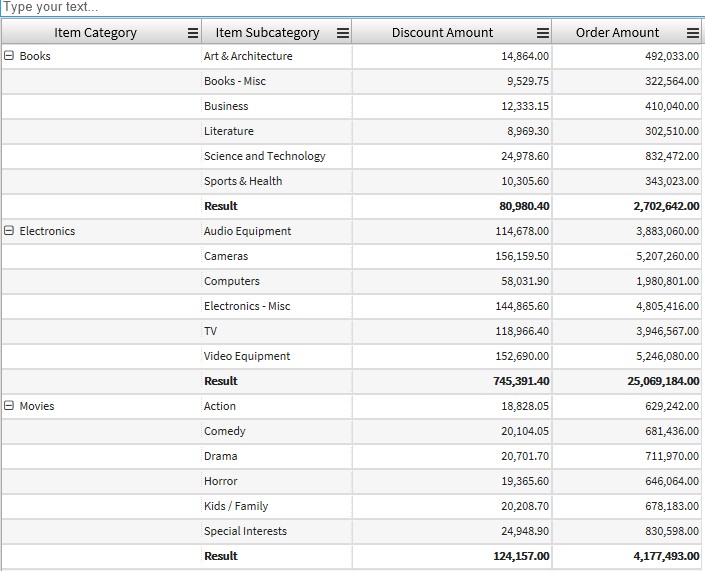Collapse the Movies category group
The width and height of the screenshot is (705, 571).
pyautogui.click(x=10, y=406)
